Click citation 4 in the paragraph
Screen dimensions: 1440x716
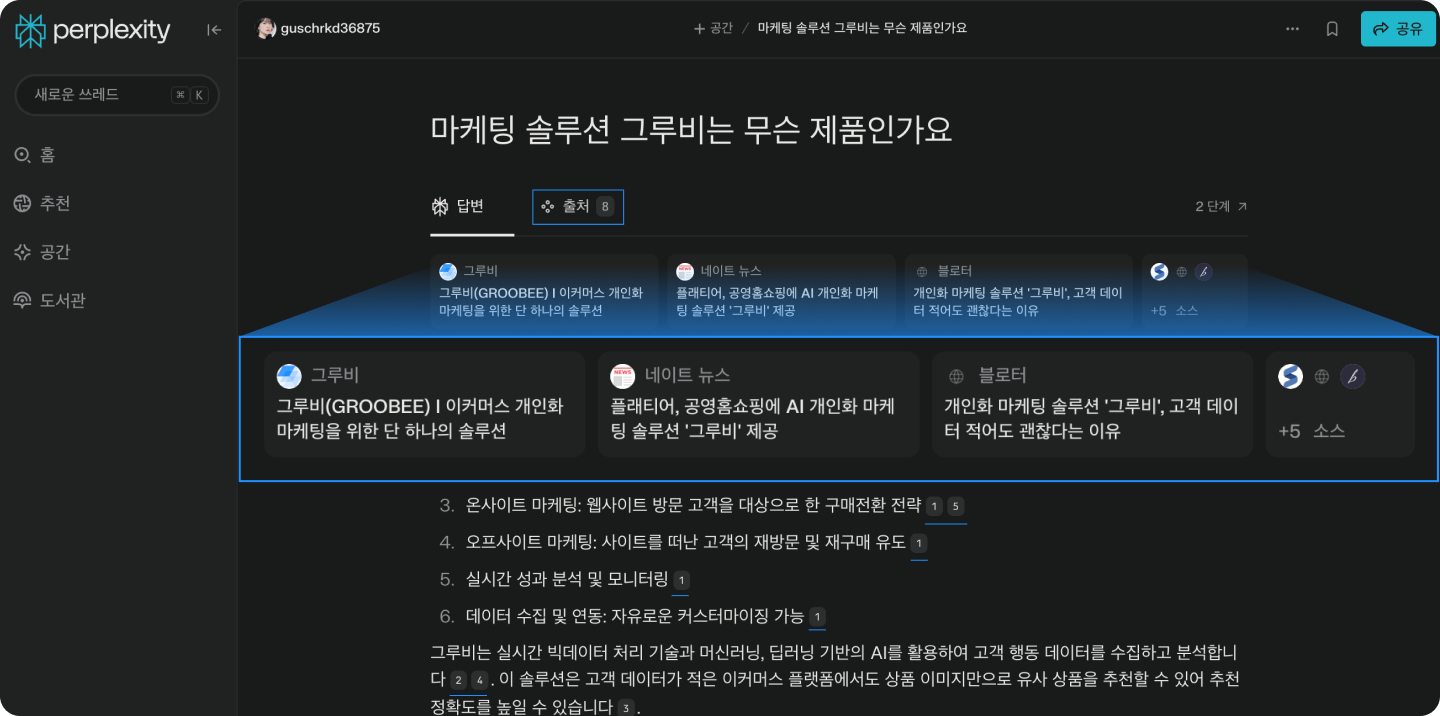(x=479, y=681)
